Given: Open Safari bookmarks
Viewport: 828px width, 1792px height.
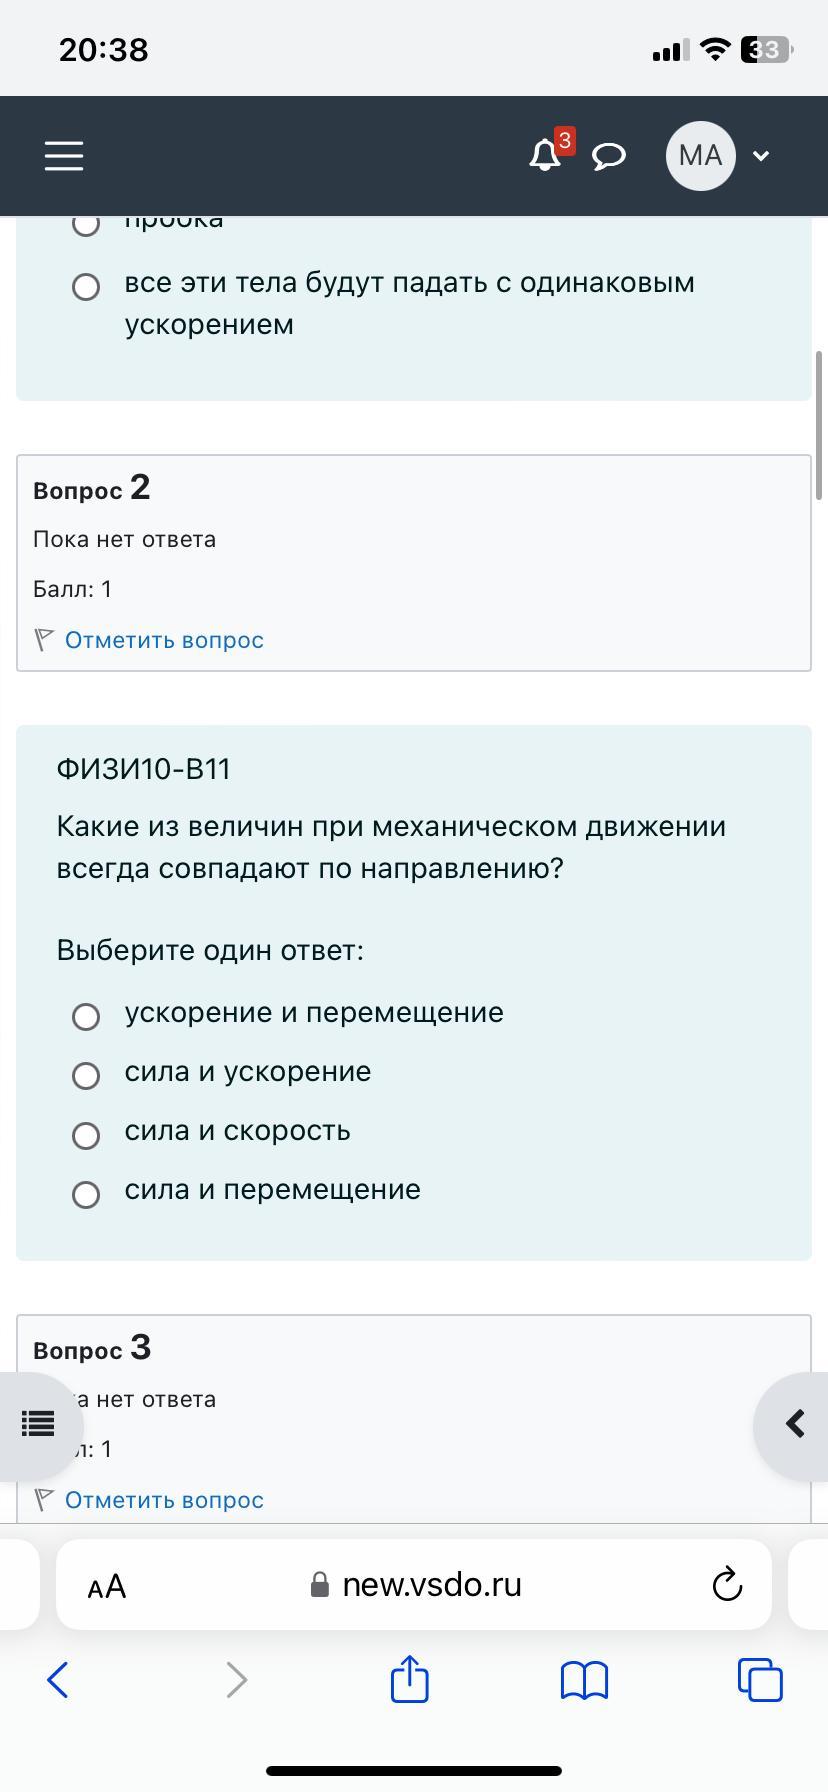Looking at the screenshot, I should point(585,1680).
